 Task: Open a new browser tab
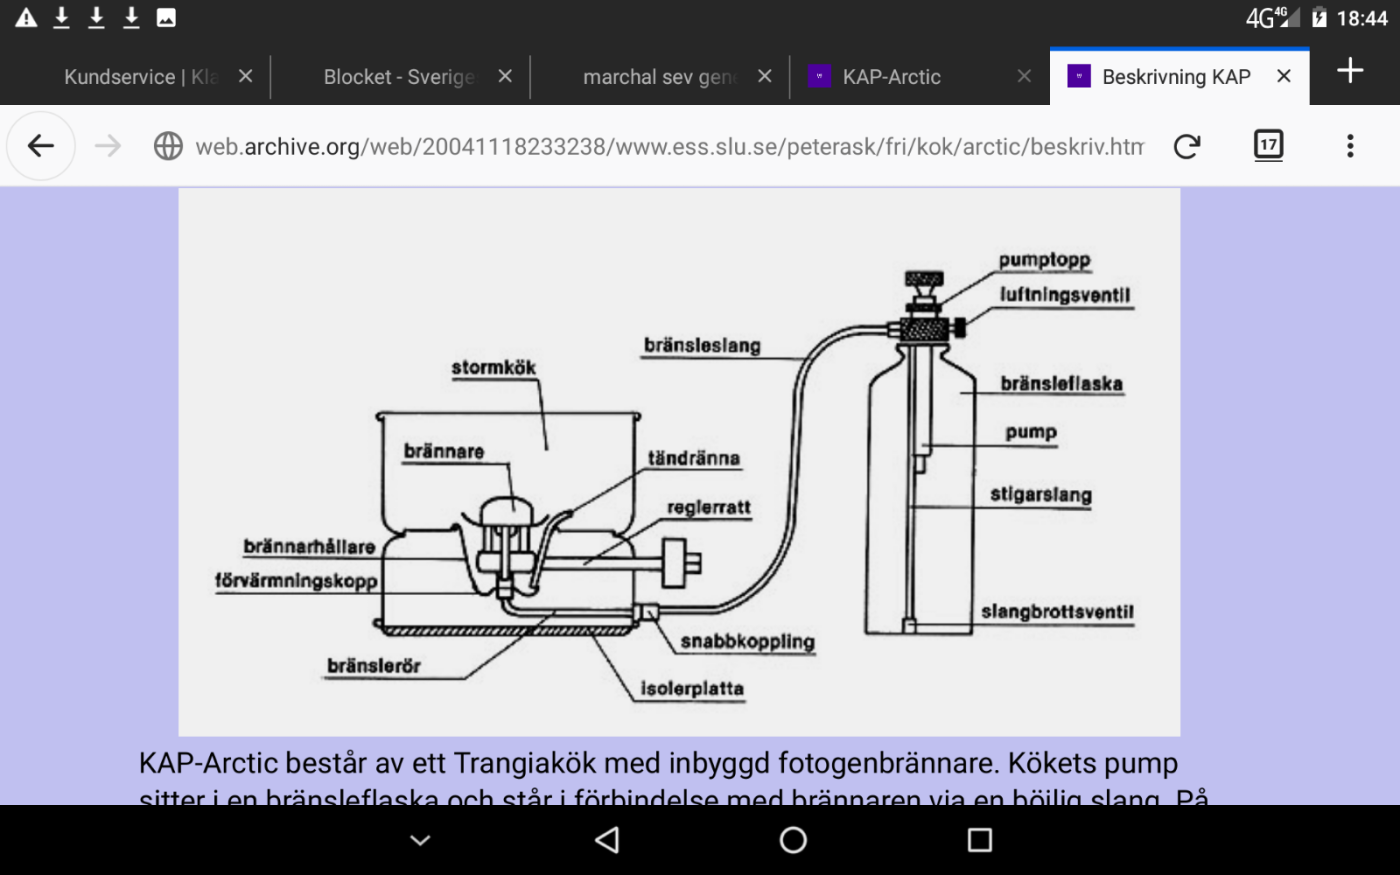pyautogui.click(x=1350, y=70)
